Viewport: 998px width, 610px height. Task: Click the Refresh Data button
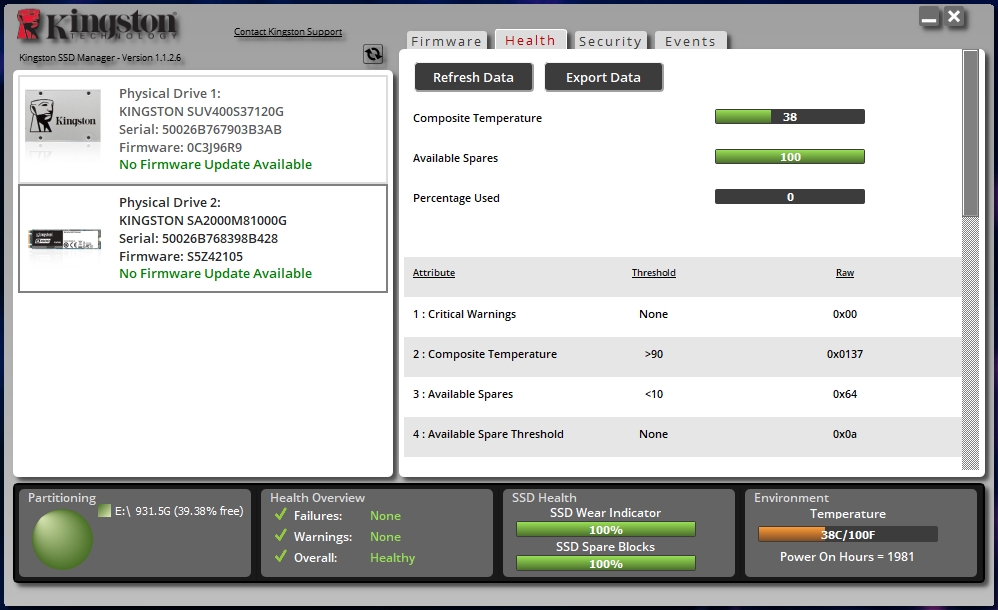click(x=473, y=77)
